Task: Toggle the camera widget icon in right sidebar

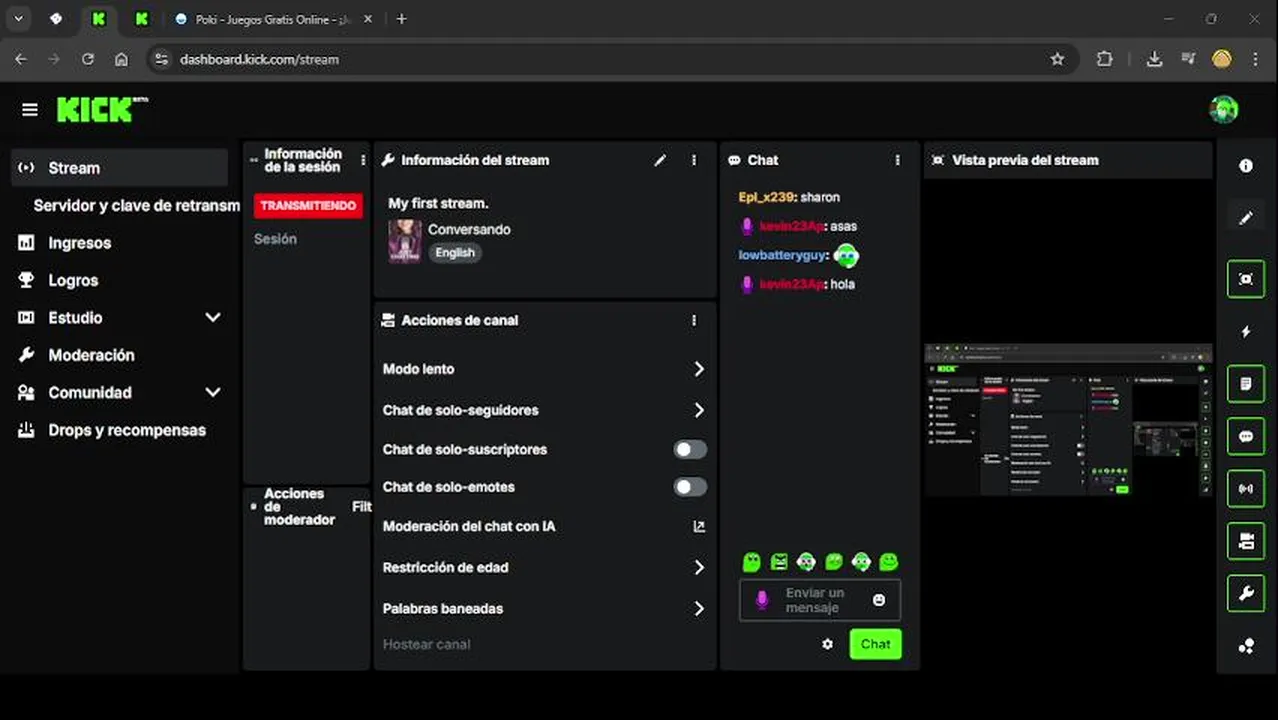Action: click(x=1246, y=541)
